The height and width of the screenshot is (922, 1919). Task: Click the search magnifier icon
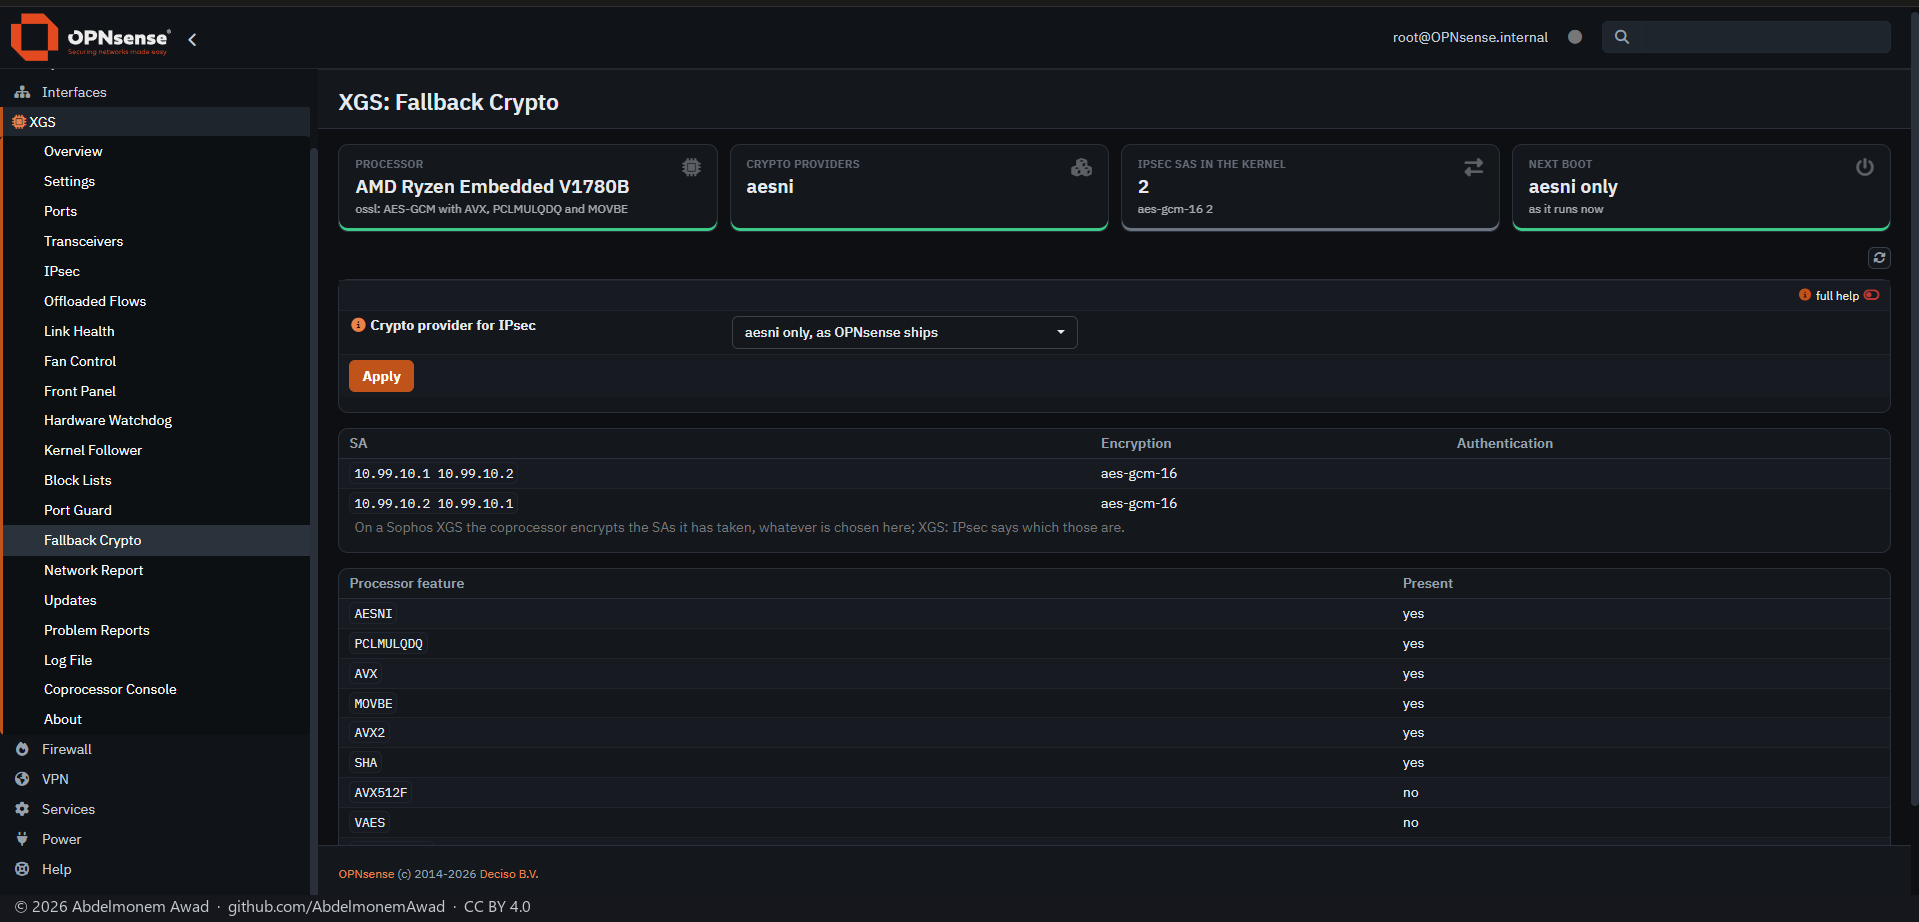click(1622, 37)
